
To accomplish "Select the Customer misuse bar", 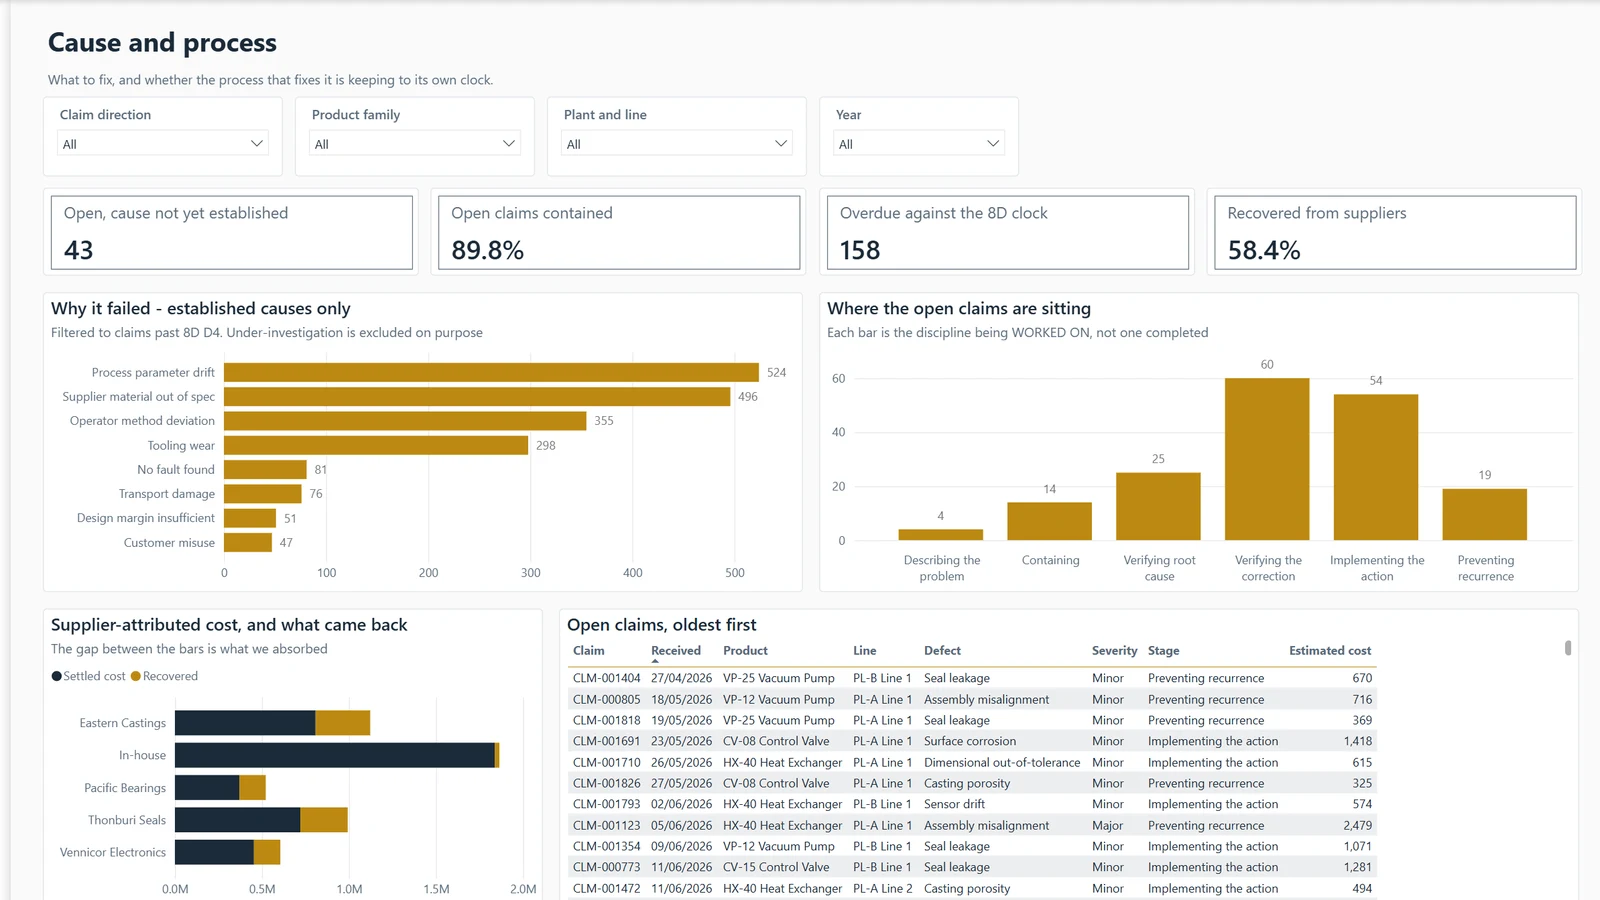I will click(248, 543).
